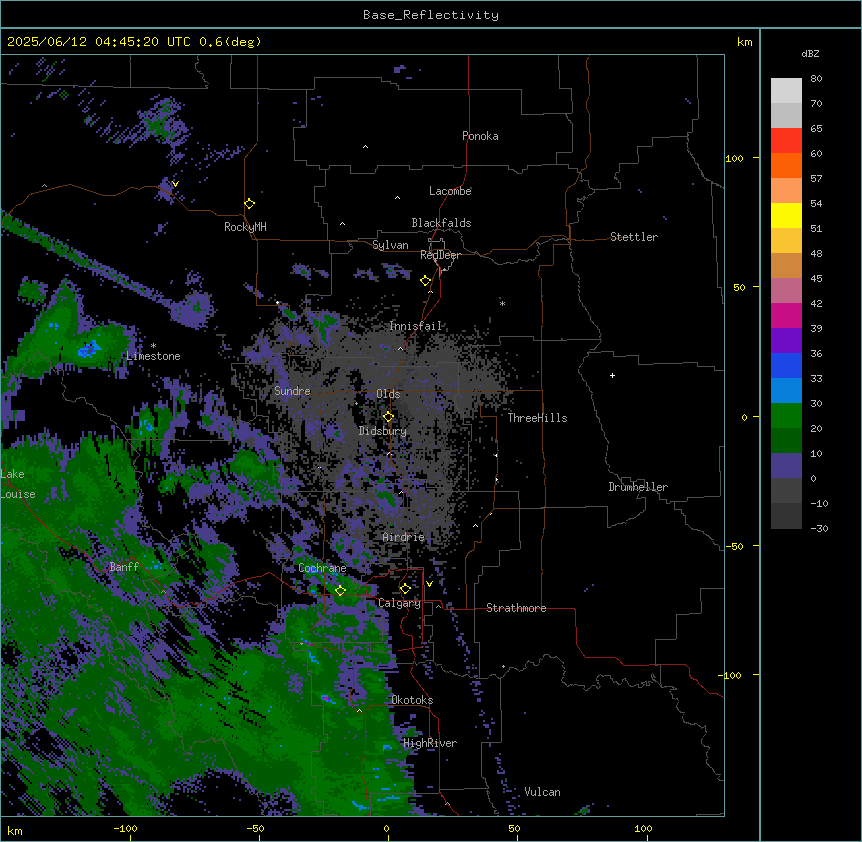Click the Stettler label
Screen dimensions: 862x842
(634, 237)
